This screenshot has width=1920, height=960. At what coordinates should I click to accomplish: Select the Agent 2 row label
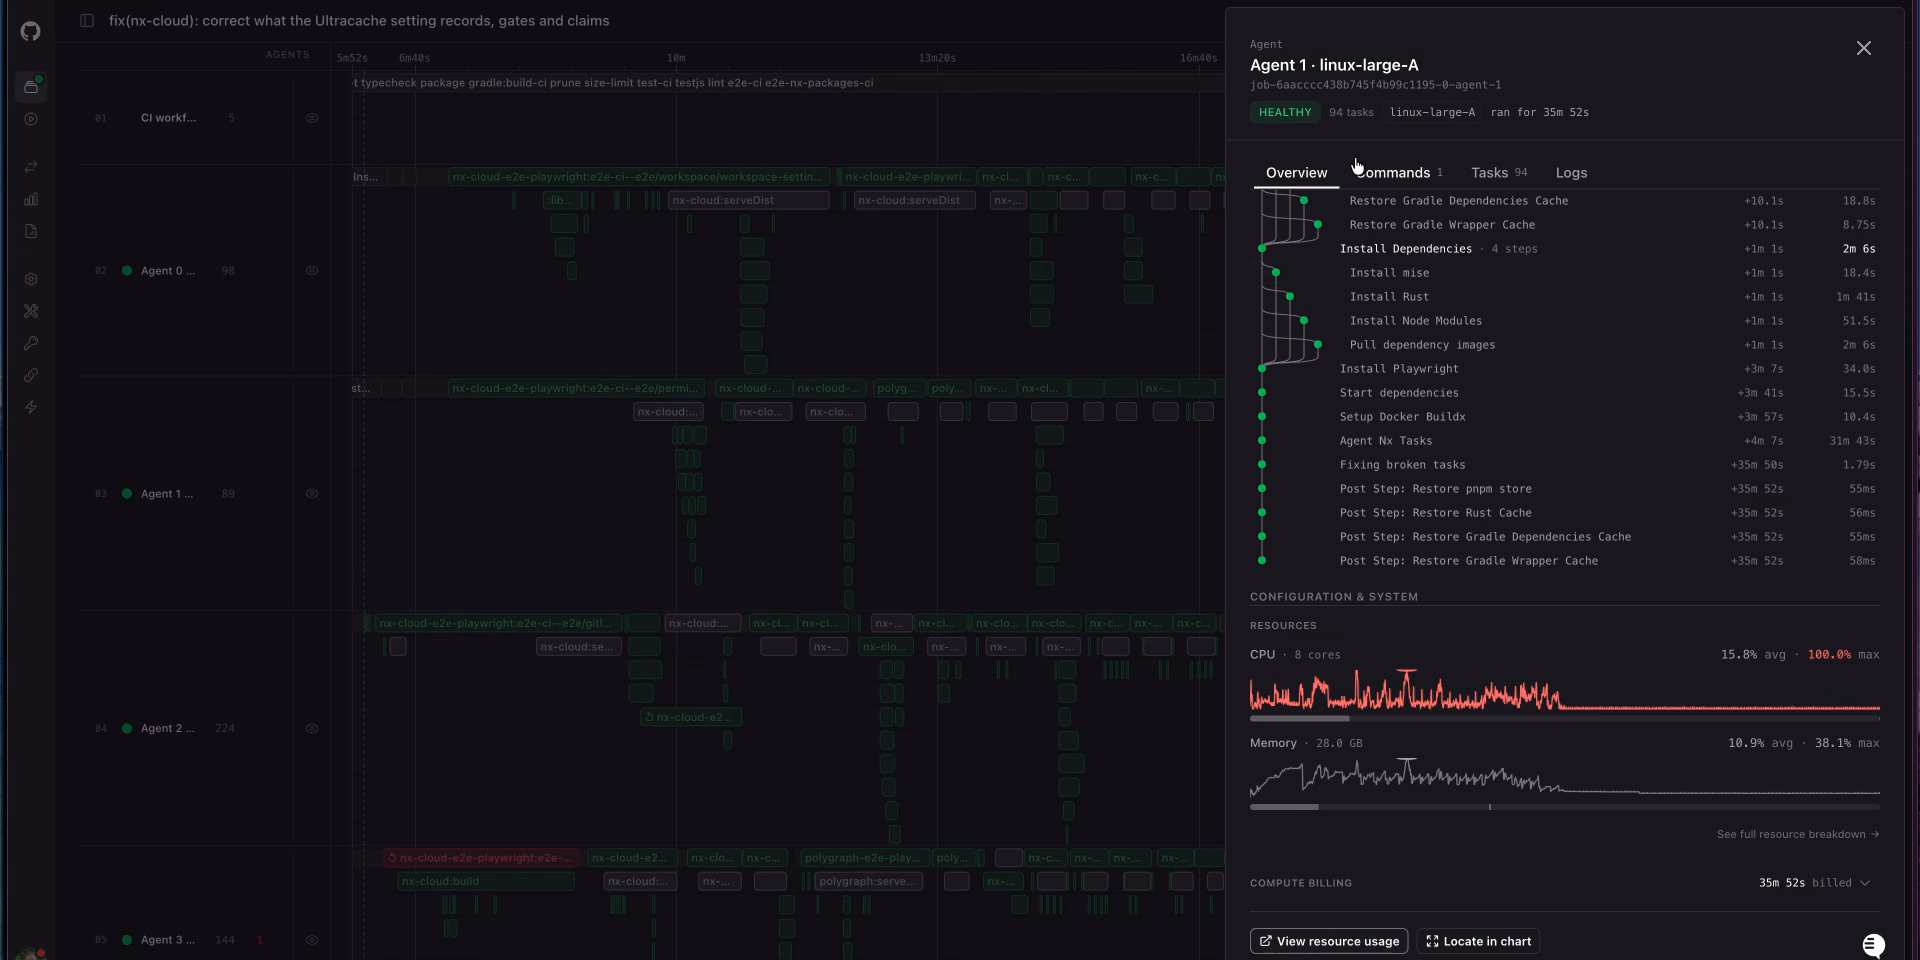[168, 729]
